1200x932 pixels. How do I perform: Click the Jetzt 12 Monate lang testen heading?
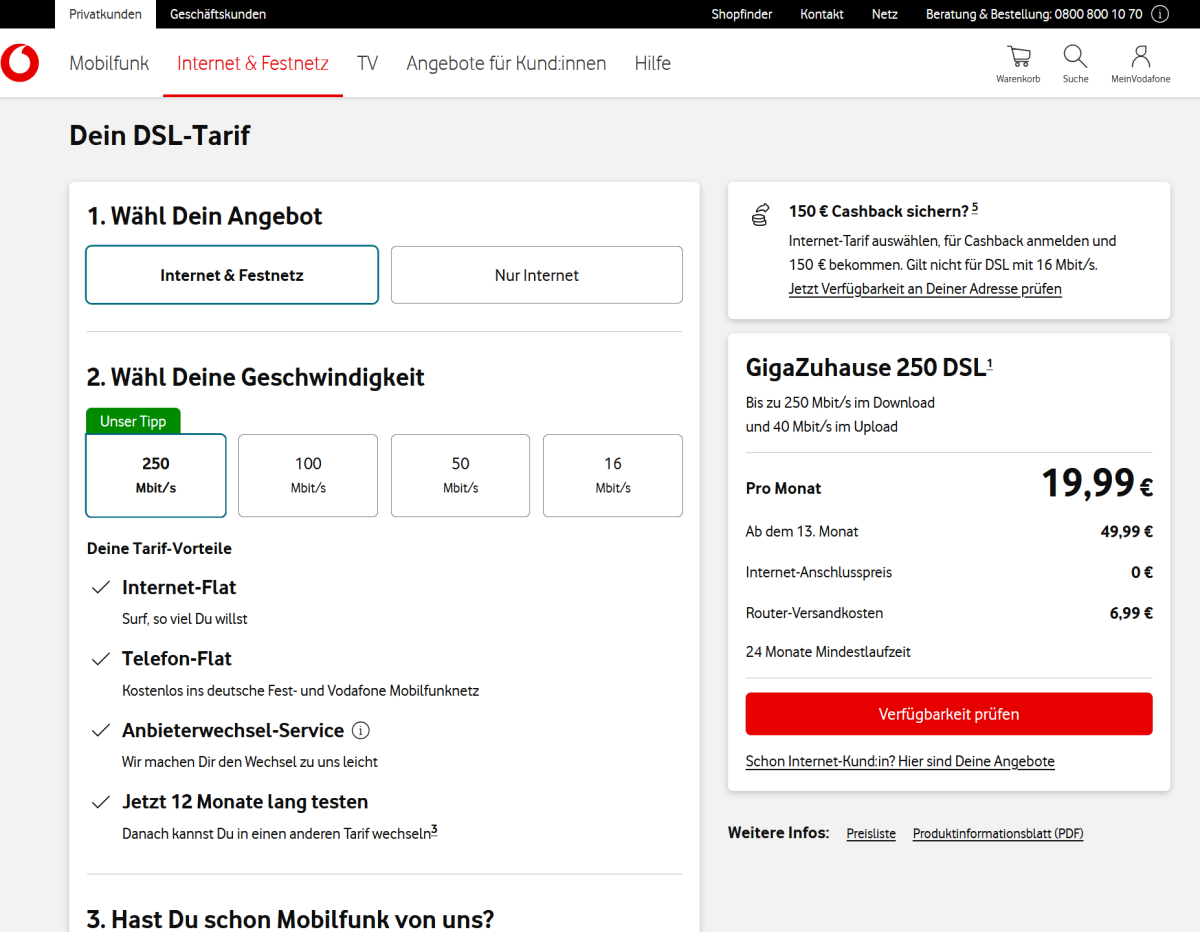[245, 802]
